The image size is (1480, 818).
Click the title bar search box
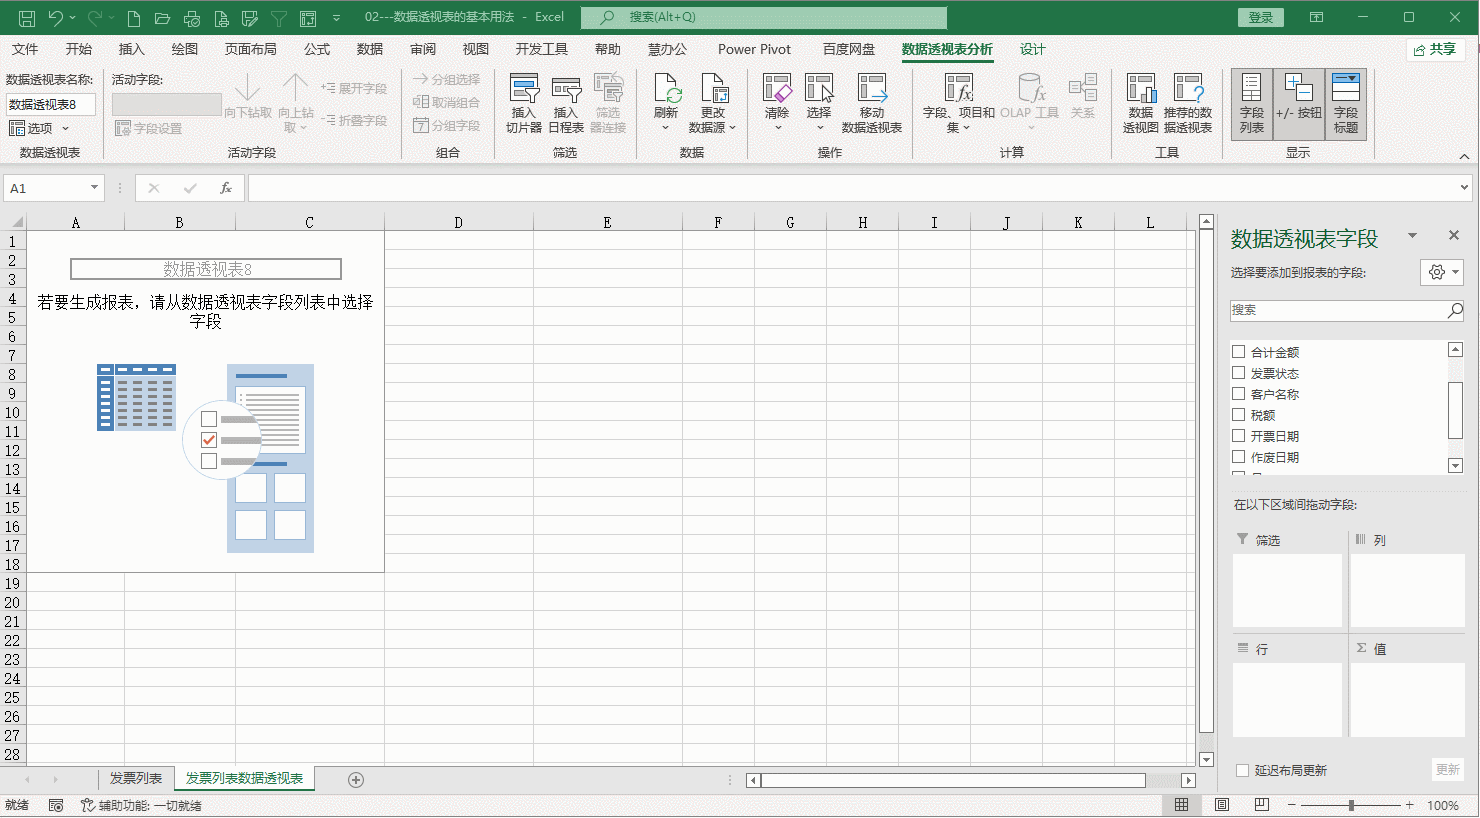point(764,17)
